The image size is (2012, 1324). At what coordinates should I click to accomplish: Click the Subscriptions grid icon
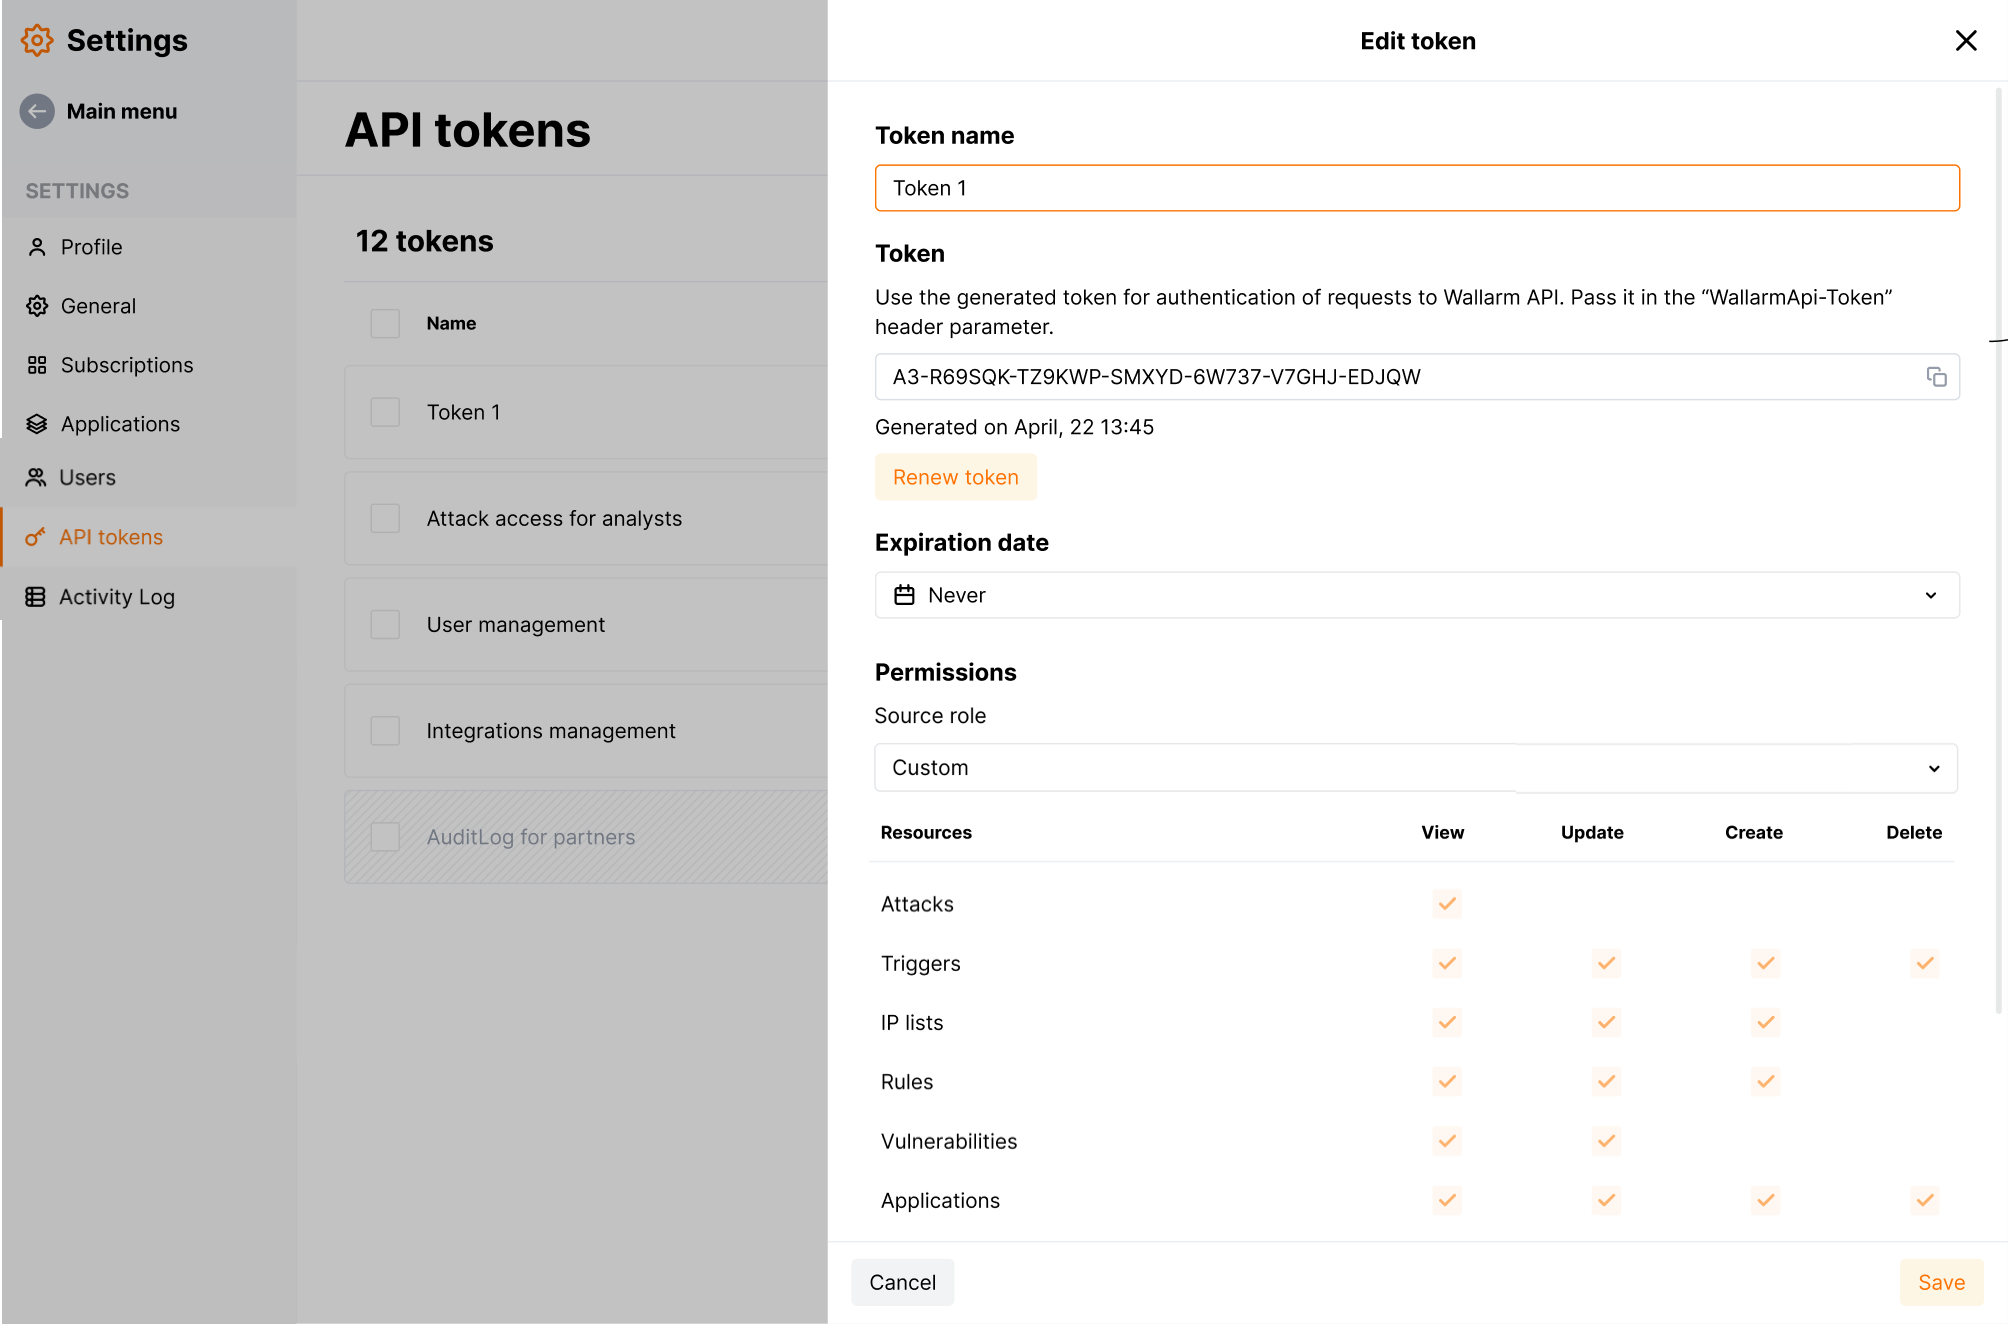[37, 365]
